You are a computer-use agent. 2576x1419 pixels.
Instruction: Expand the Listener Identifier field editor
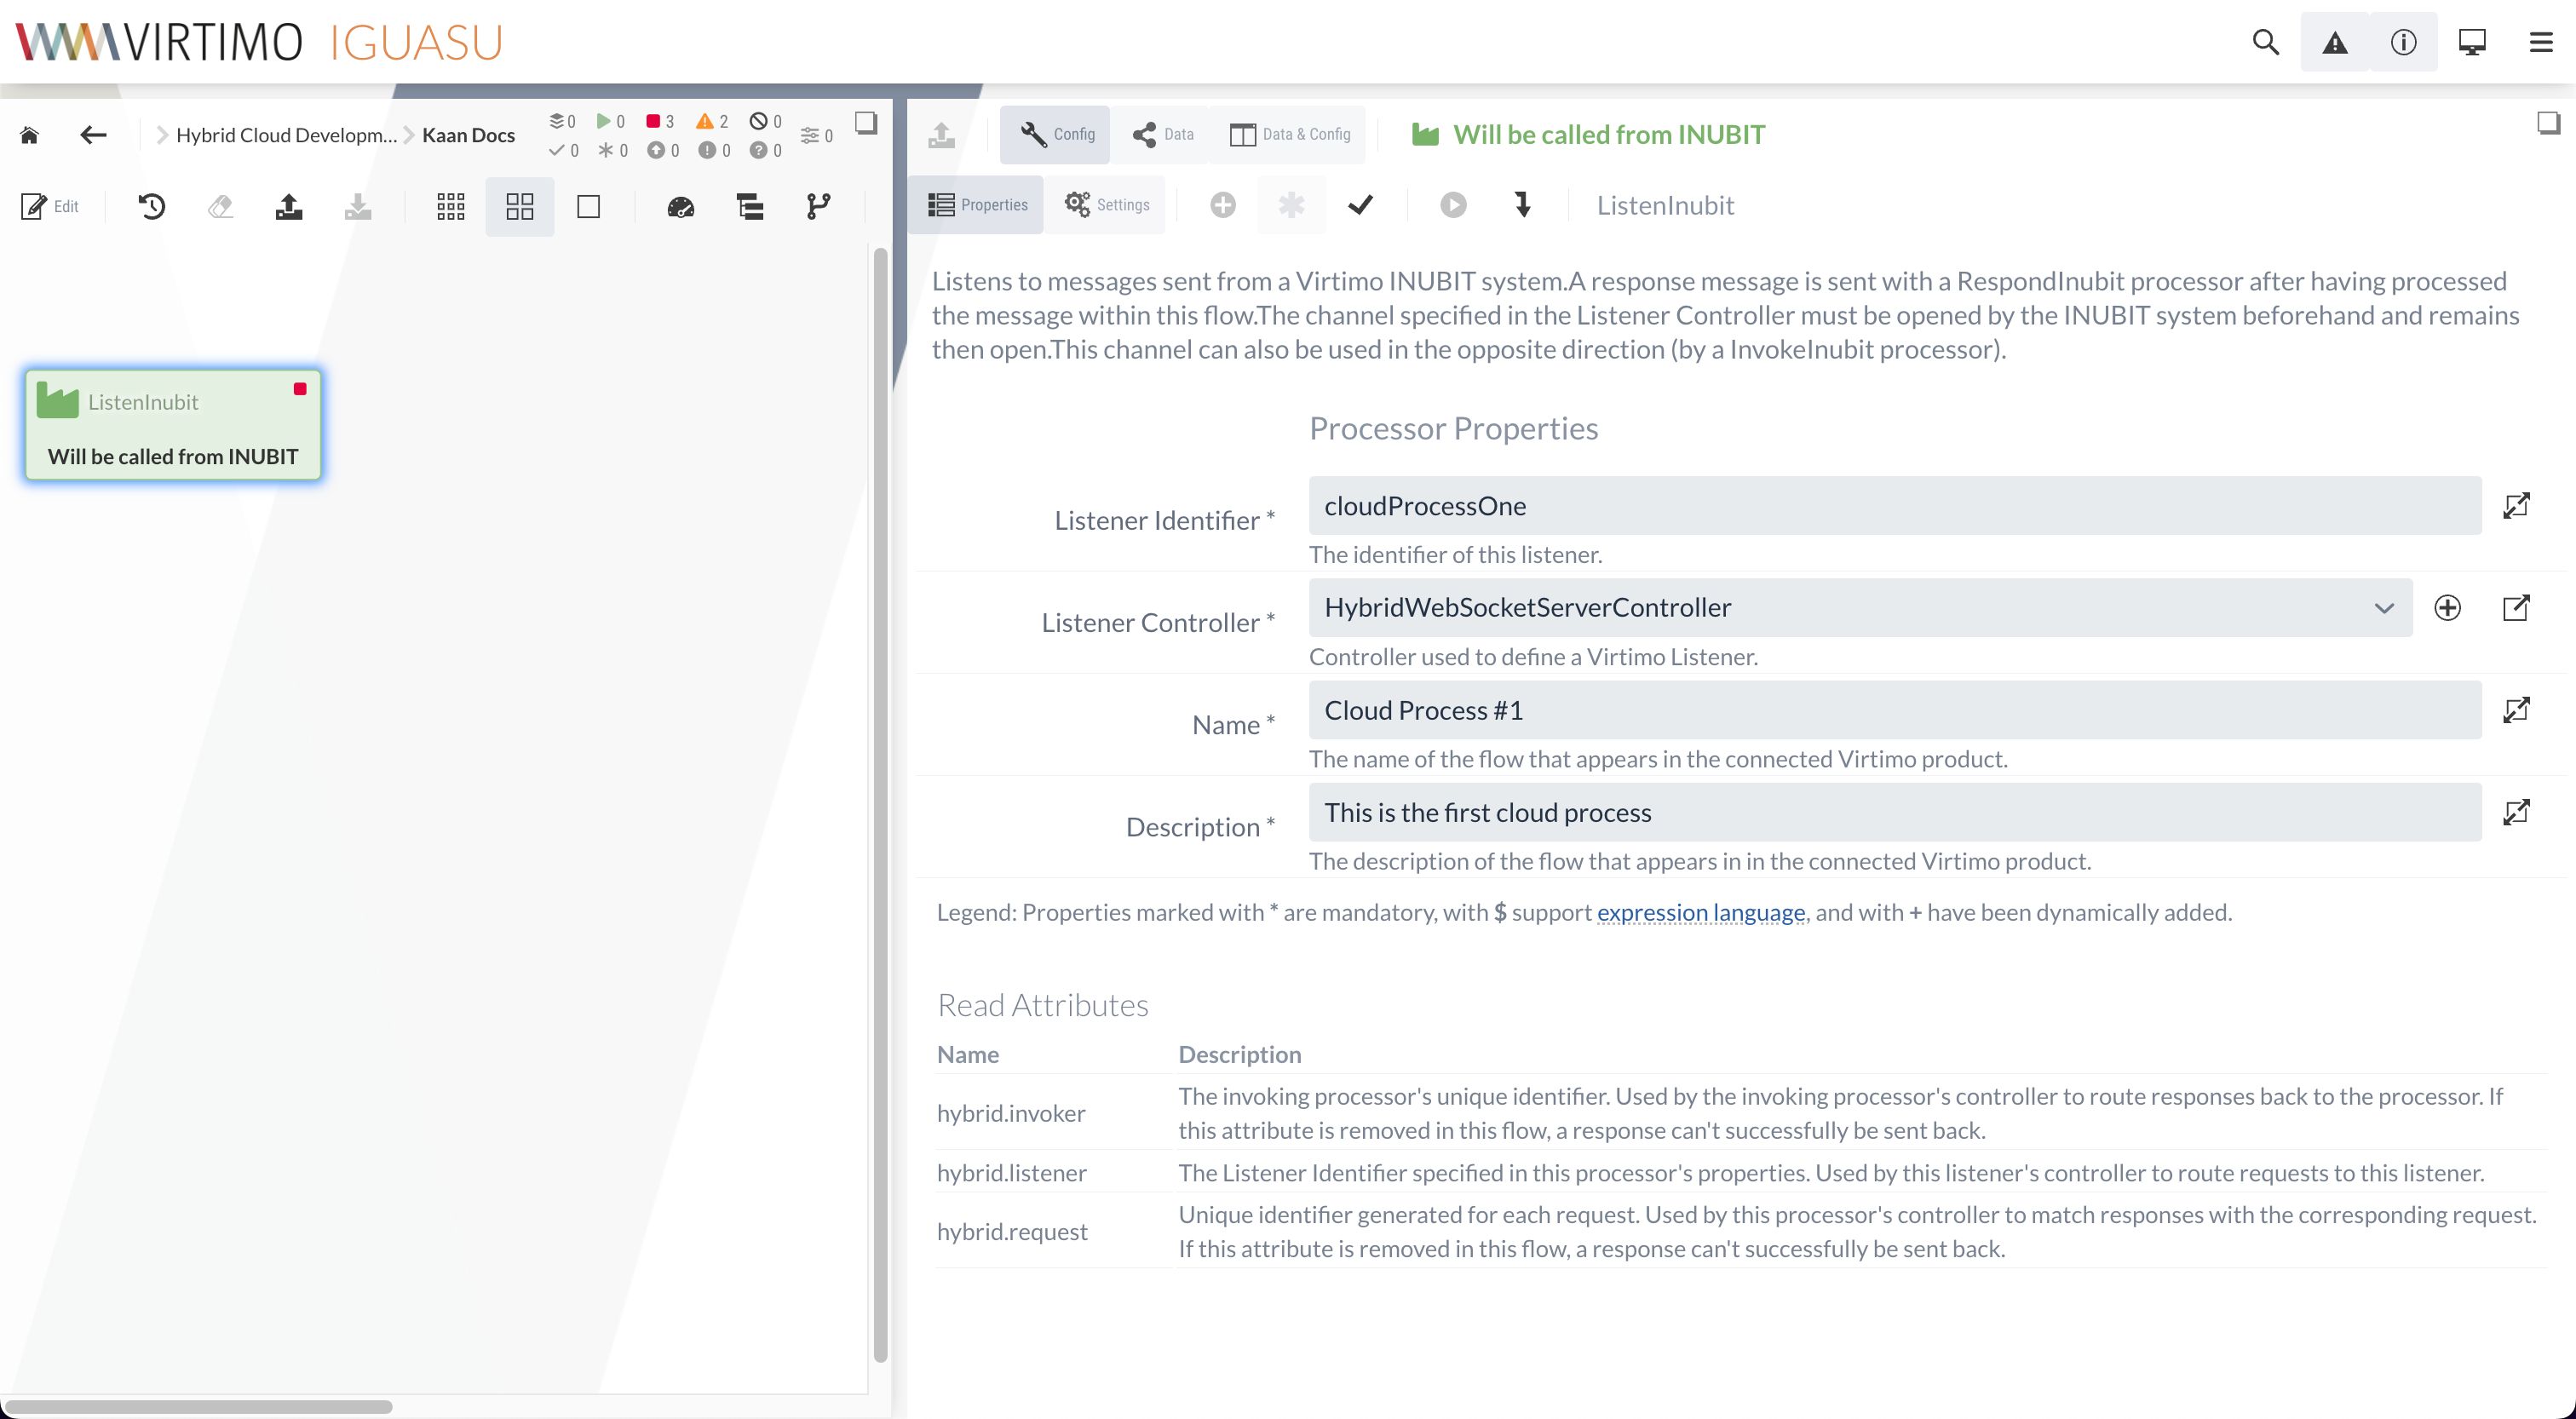[2515, 505]
